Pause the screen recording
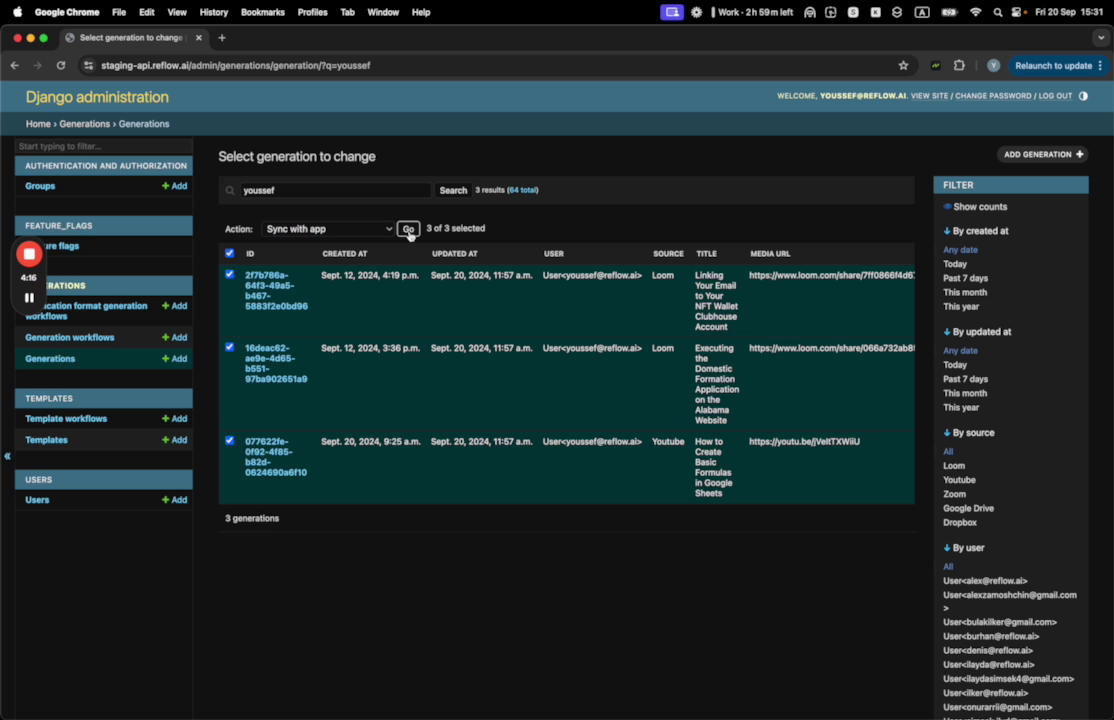1114x720 pixels. (x=29, y=297)
